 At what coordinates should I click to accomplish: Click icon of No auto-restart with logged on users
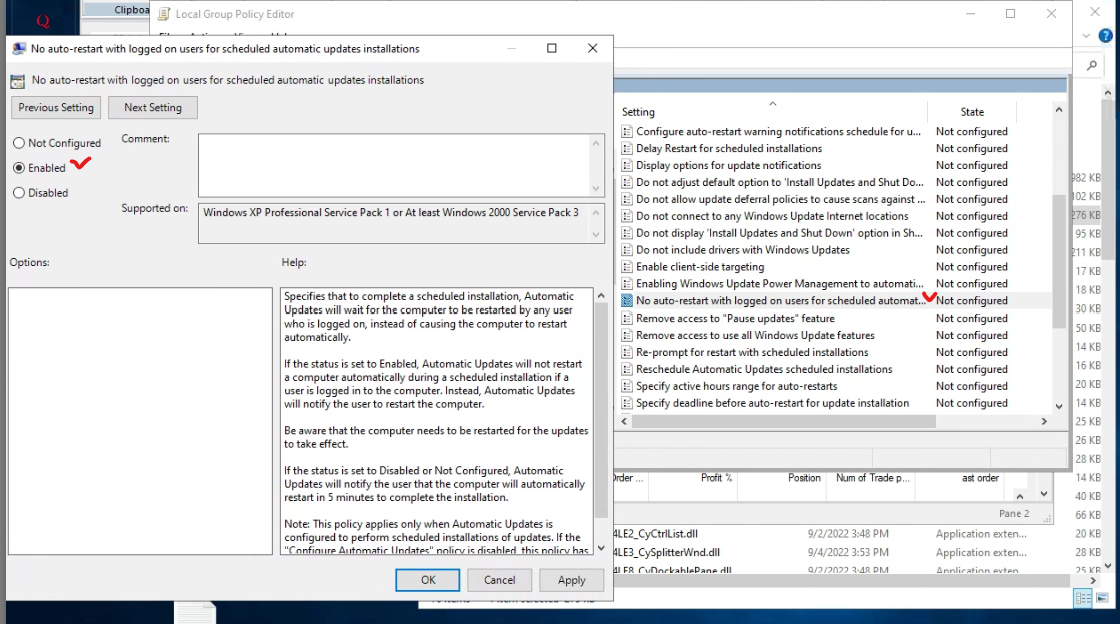click(x=627, y=301)
